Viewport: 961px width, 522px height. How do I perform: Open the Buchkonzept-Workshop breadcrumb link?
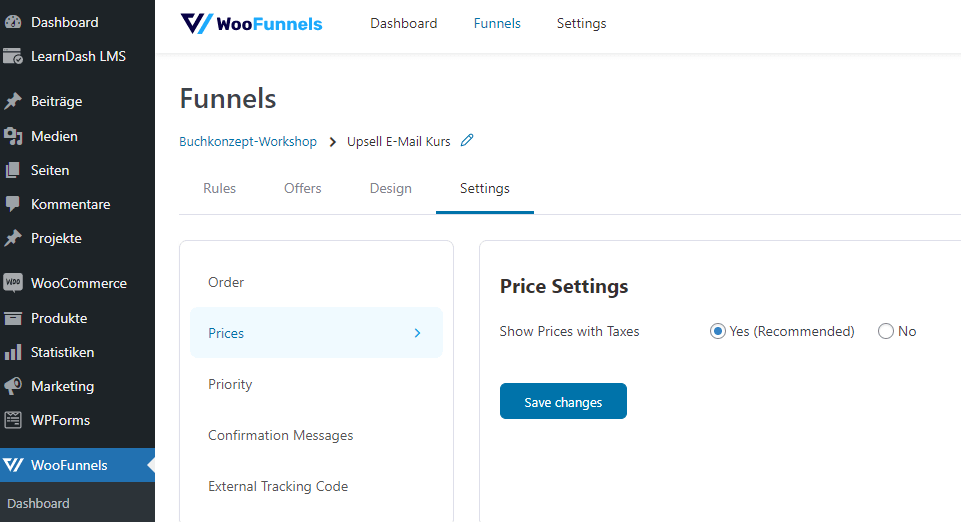coord(248,142)
